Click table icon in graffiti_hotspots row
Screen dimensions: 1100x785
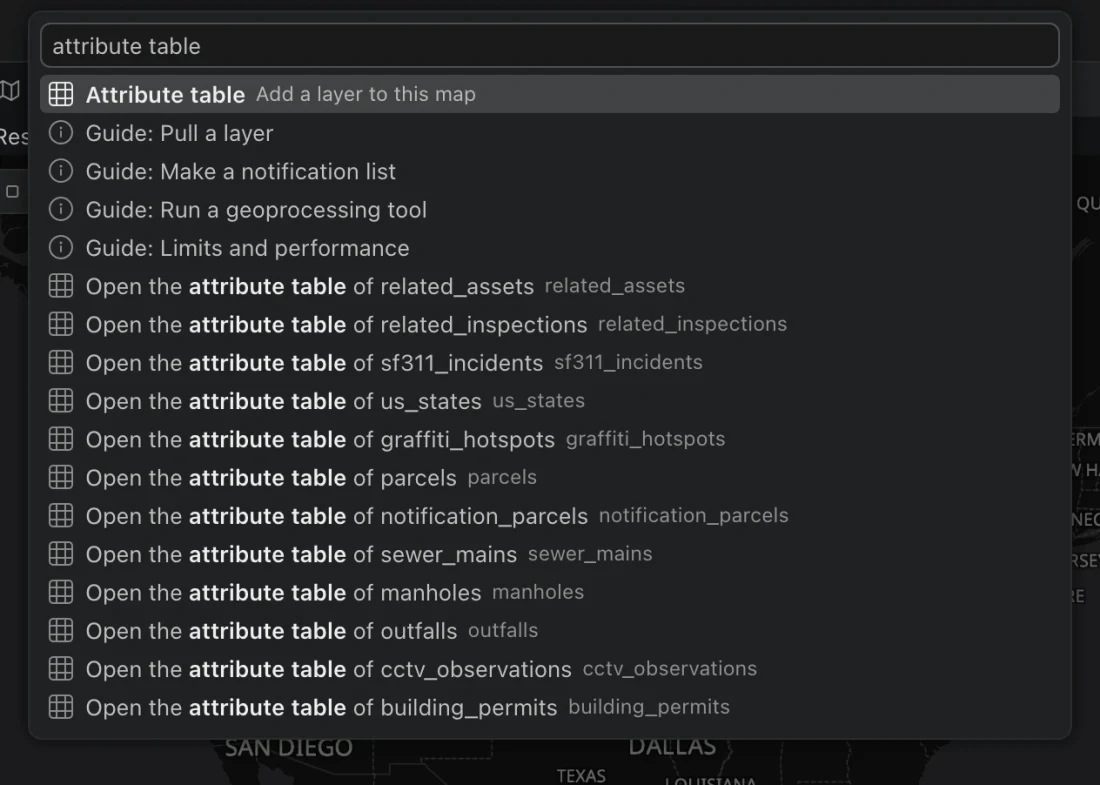(x=61, y=438)
